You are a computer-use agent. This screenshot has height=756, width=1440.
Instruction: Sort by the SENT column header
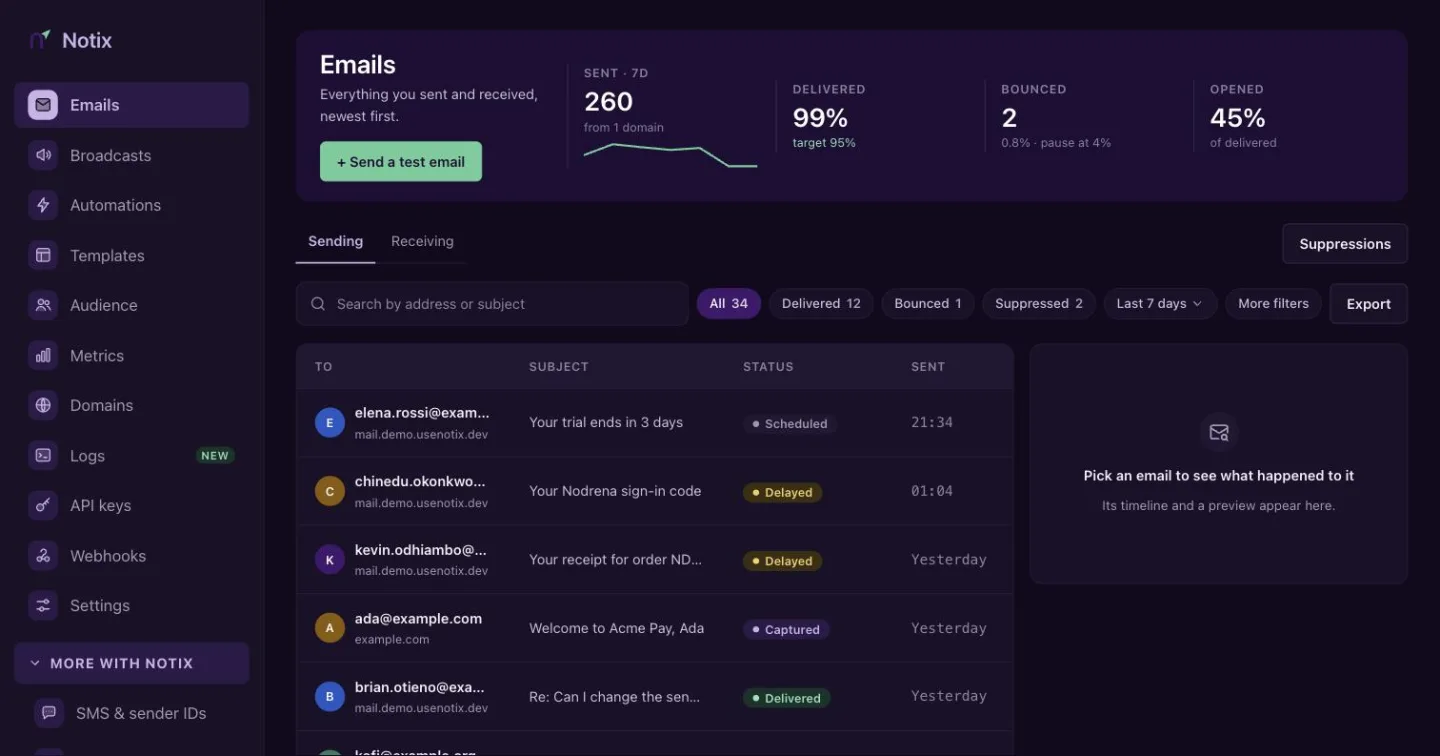[928, 367]
